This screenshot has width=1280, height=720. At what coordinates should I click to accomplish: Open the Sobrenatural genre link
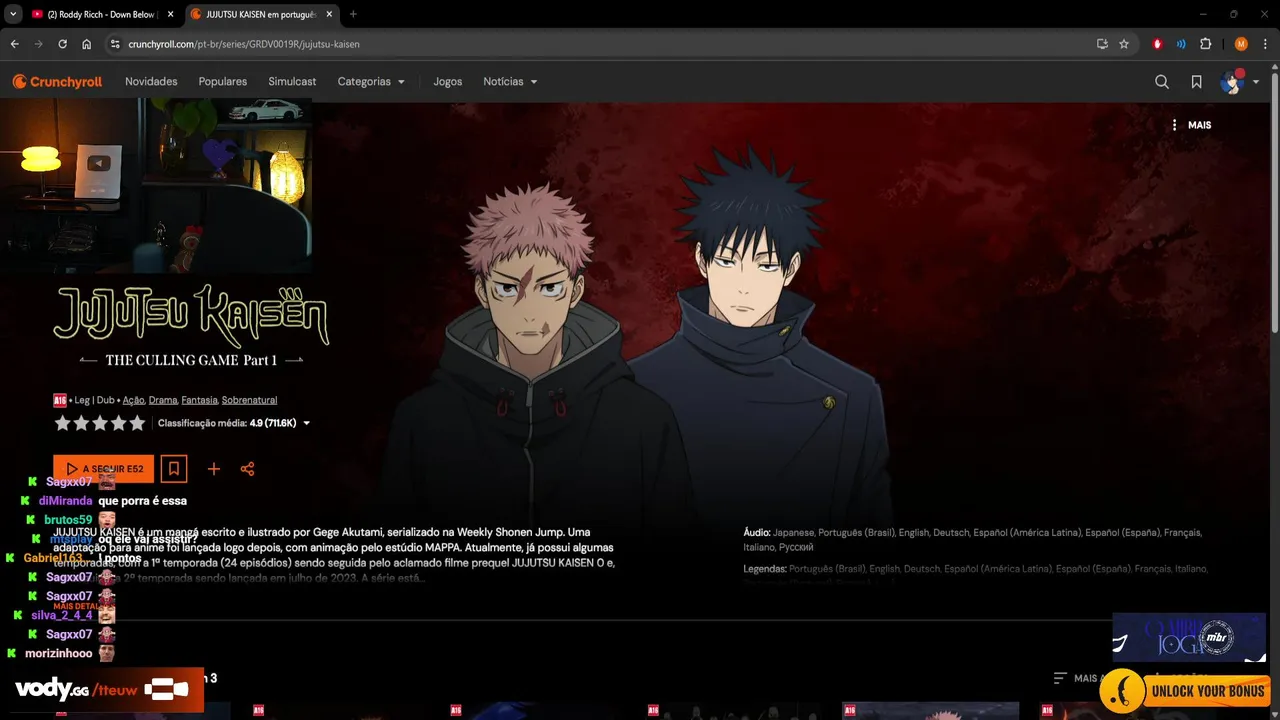(x=249, y=400)
